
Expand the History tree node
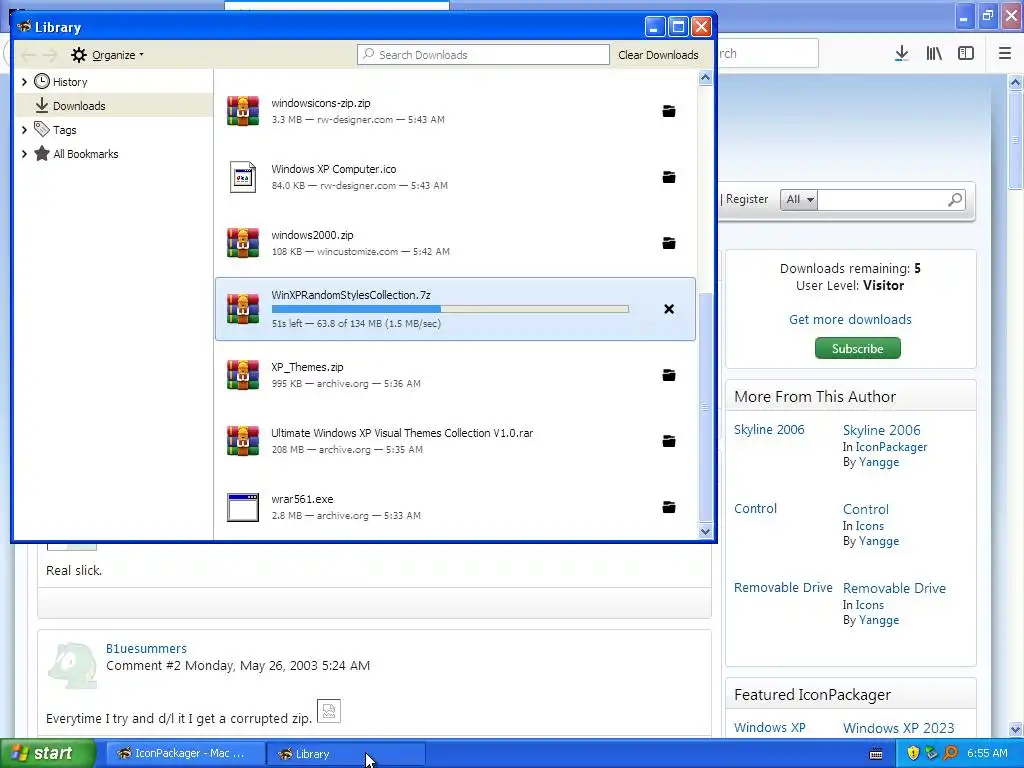point(24,82)
